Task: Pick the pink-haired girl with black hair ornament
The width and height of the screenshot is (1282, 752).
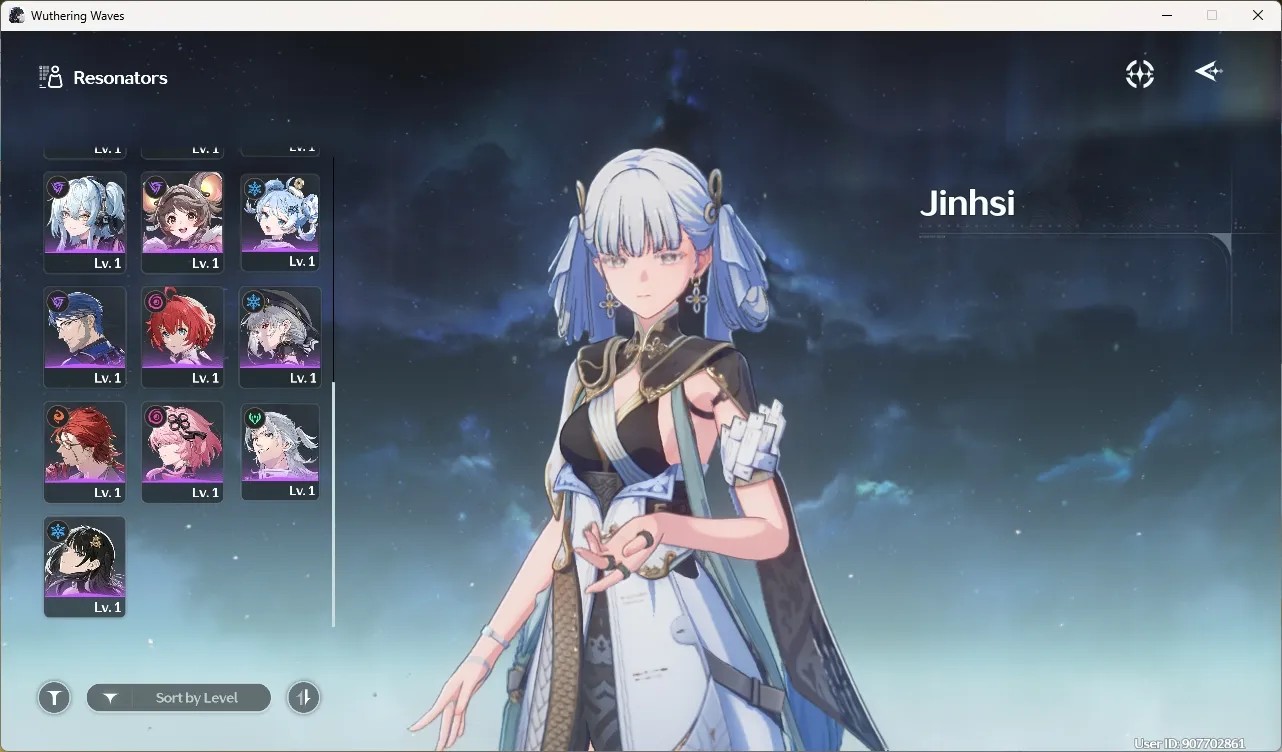Action: 183,452
